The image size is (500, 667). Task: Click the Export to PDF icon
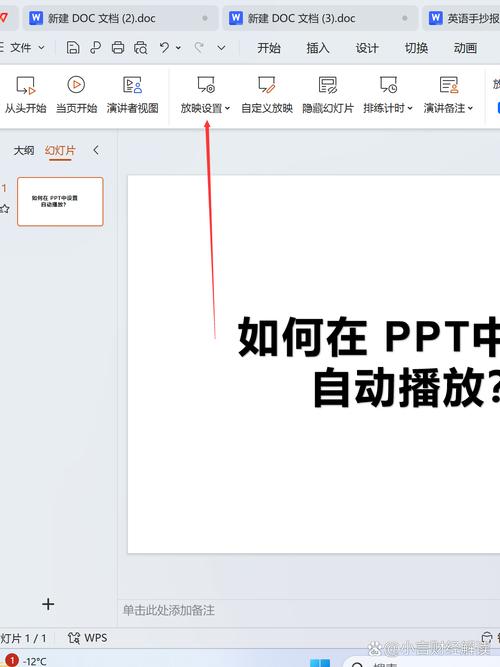pyautogui.click(x=95, y=48)
